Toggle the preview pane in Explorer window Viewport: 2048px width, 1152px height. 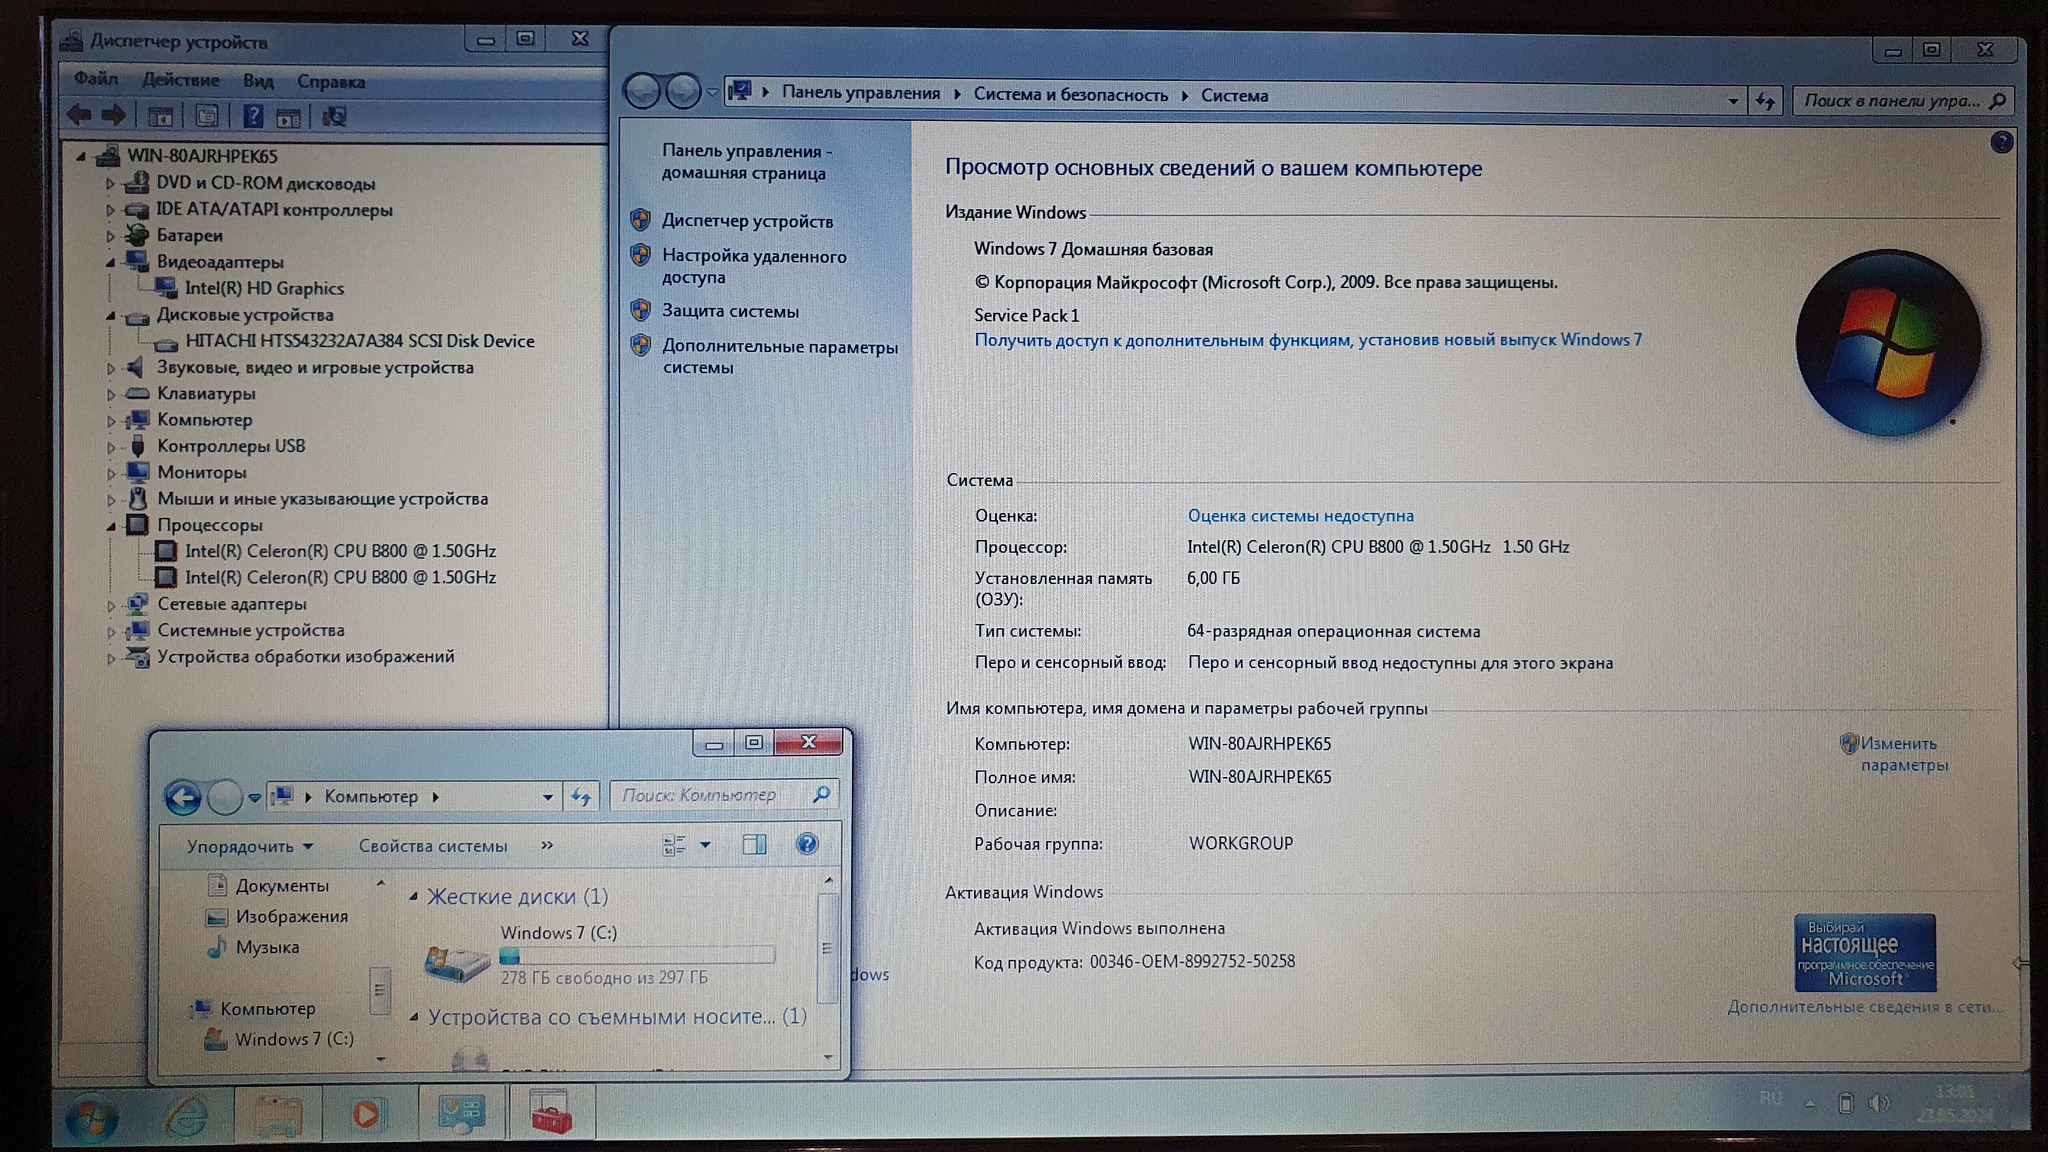(754, 845)
